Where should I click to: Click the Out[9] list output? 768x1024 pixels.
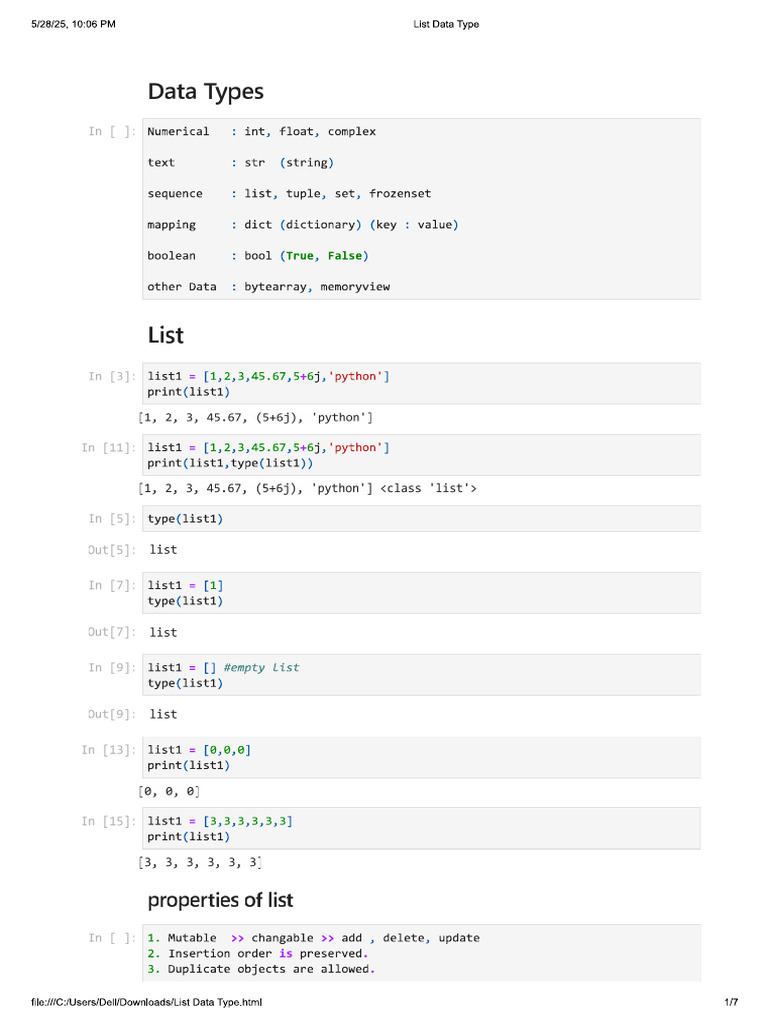click(x=163, y=714)
